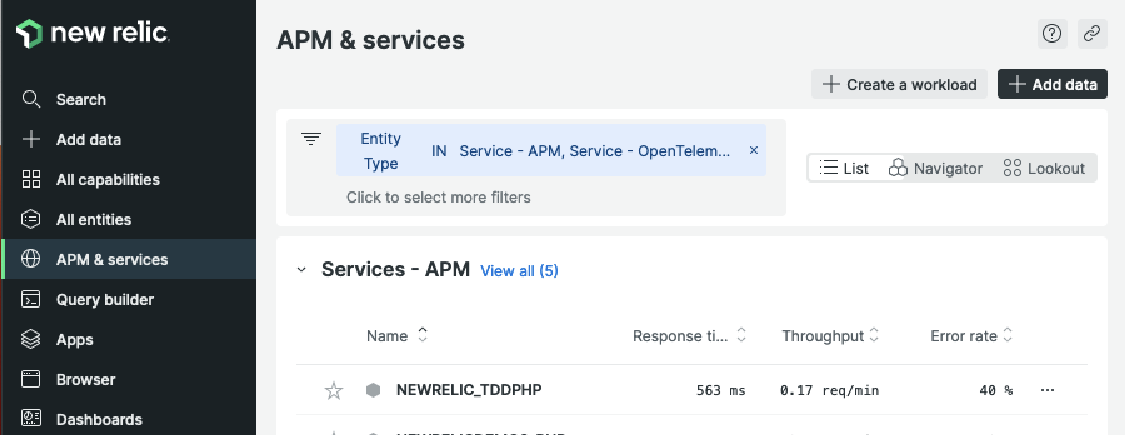Click to select more filters field
The image size is (1125, 435).
438,197
